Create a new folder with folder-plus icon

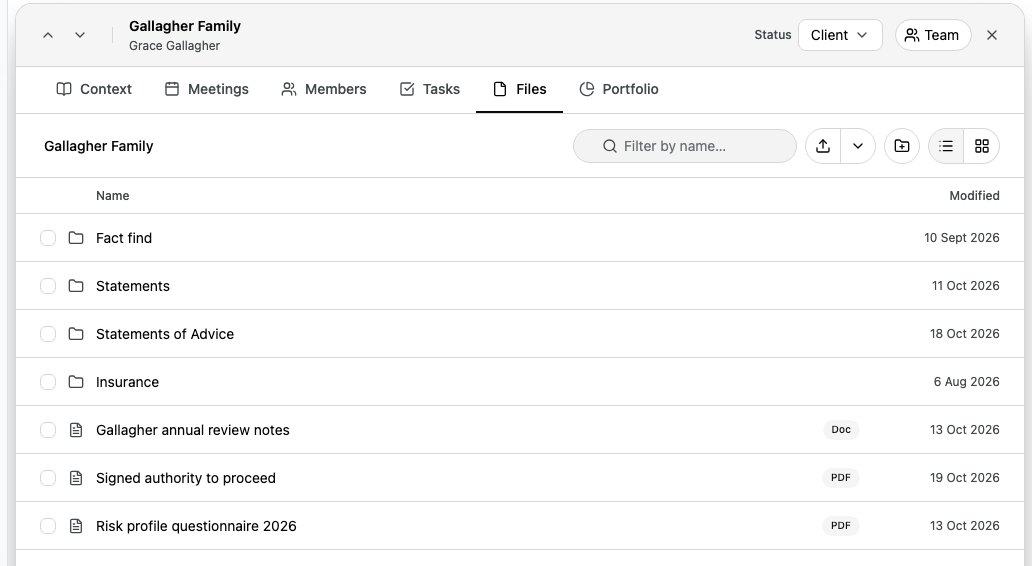click(x=902, y=146)
